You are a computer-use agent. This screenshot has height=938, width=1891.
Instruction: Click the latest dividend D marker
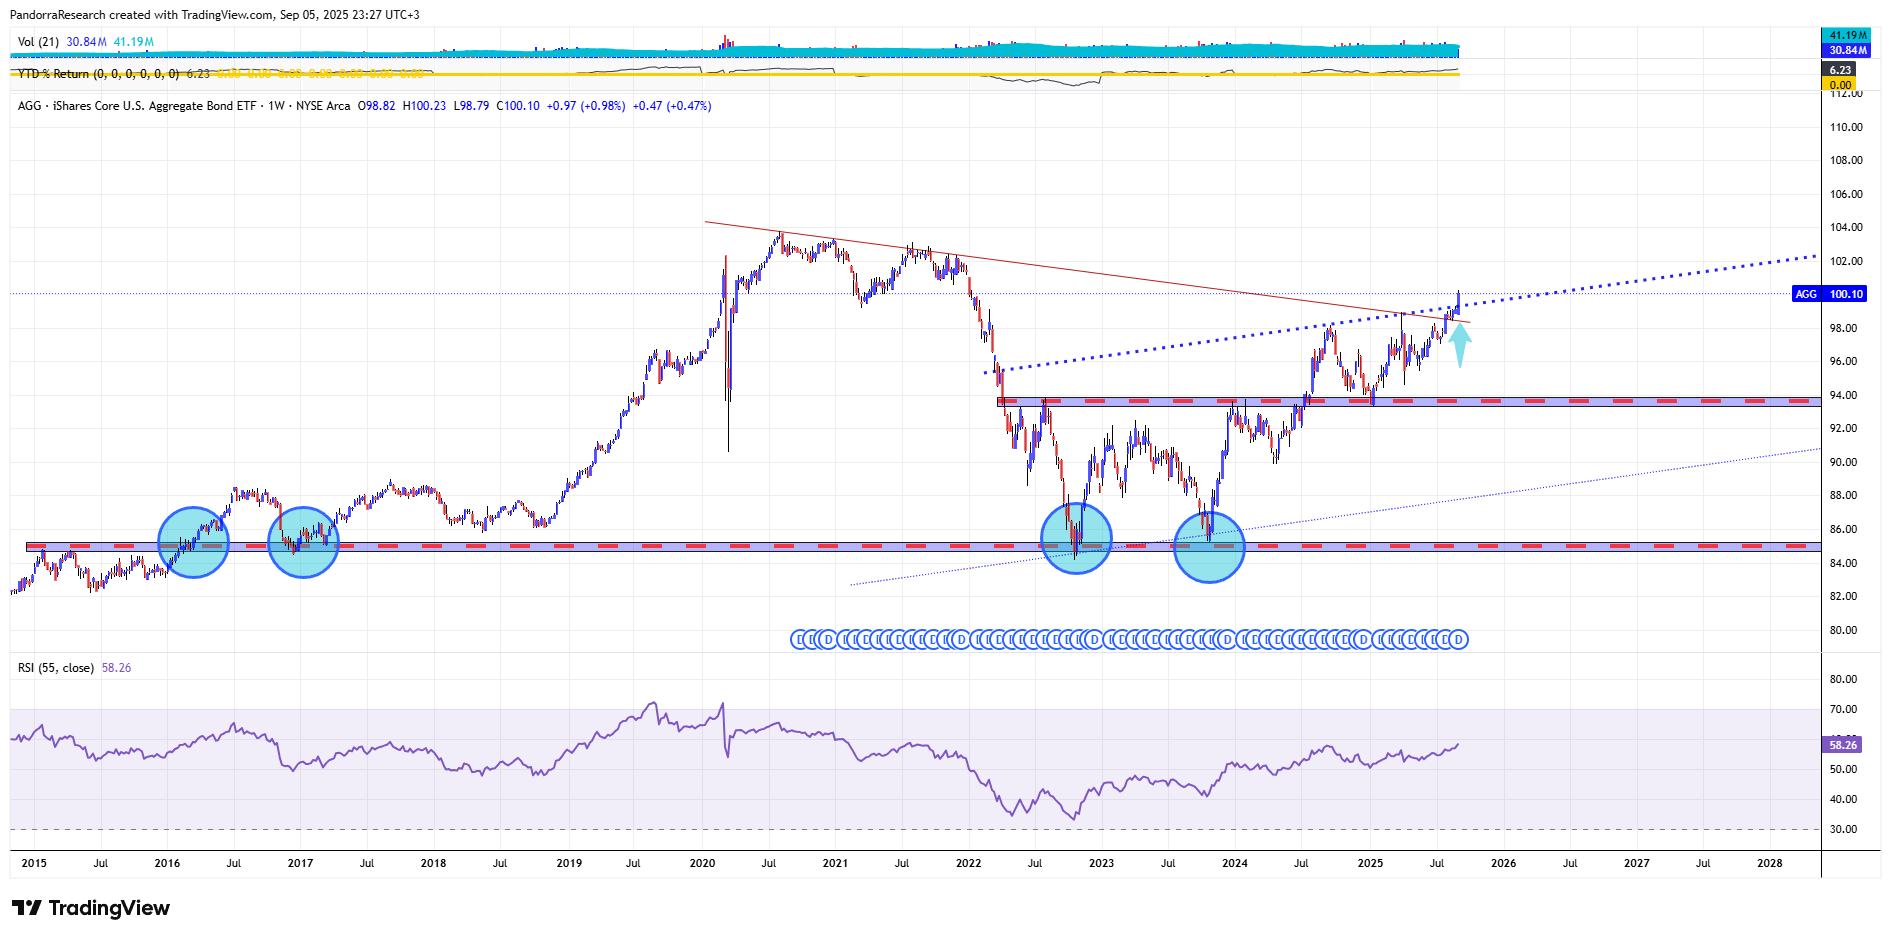[x=1459, y=639]
